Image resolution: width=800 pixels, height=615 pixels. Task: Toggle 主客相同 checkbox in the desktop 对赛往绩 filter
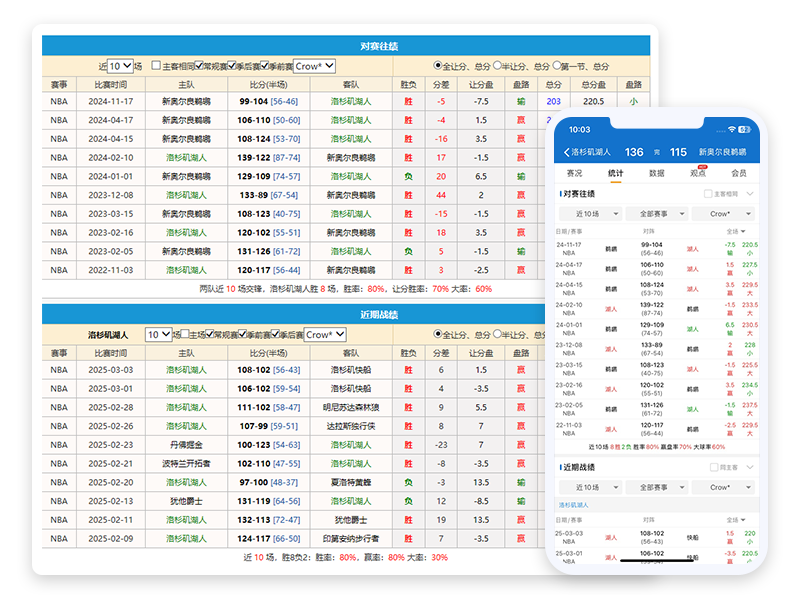click(x=156, y=65)
